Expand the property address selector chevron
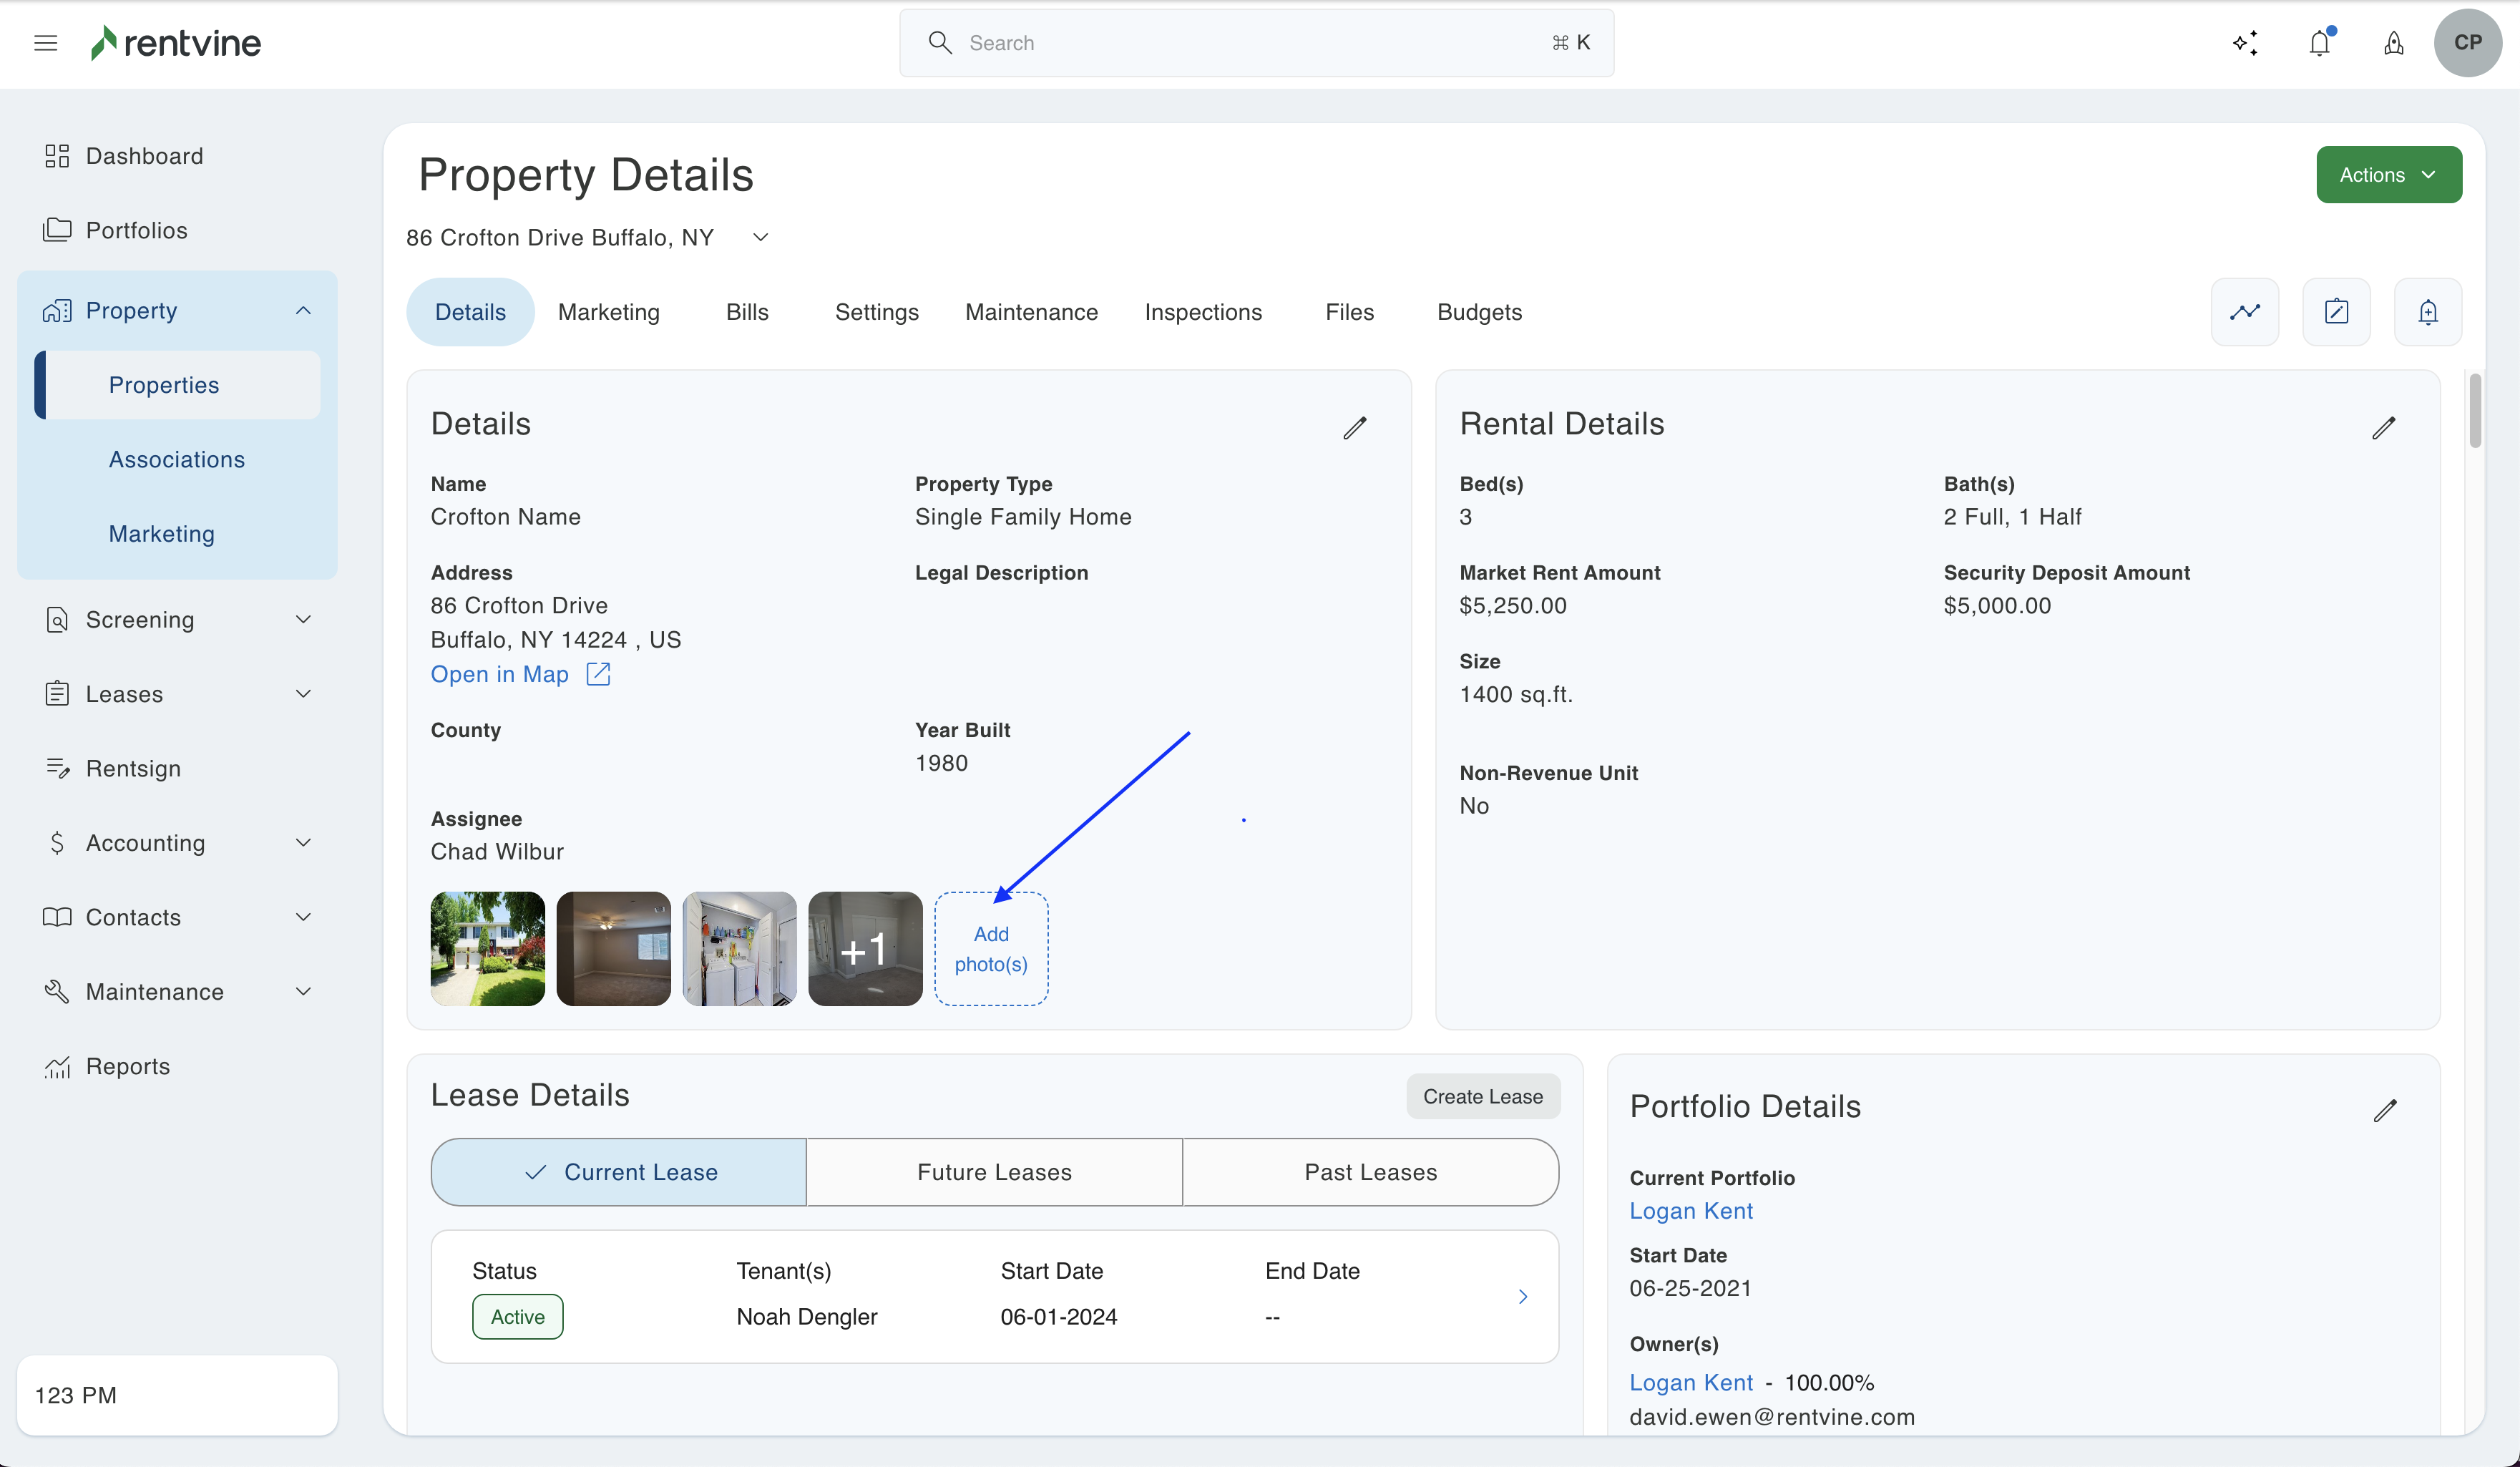 click(761, 238)
